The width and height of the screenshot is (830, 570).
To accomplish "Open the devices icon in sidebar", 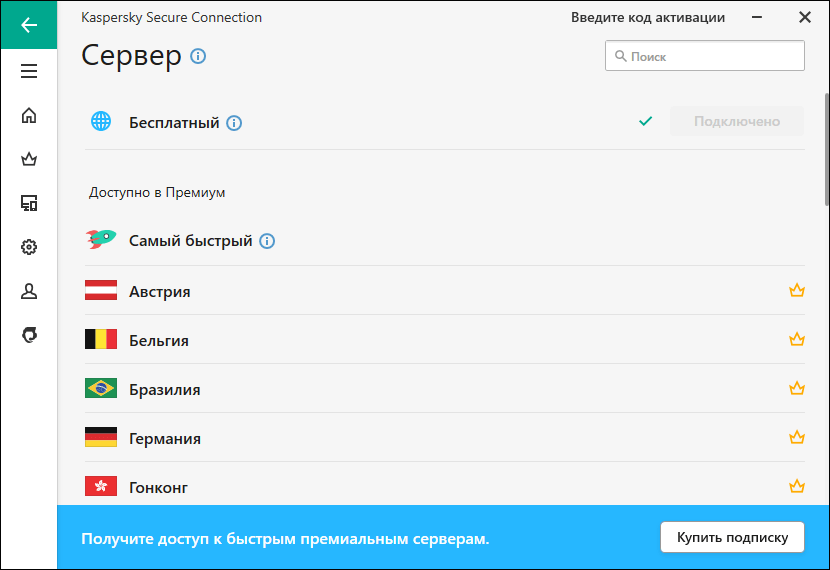I will [28, 203].
